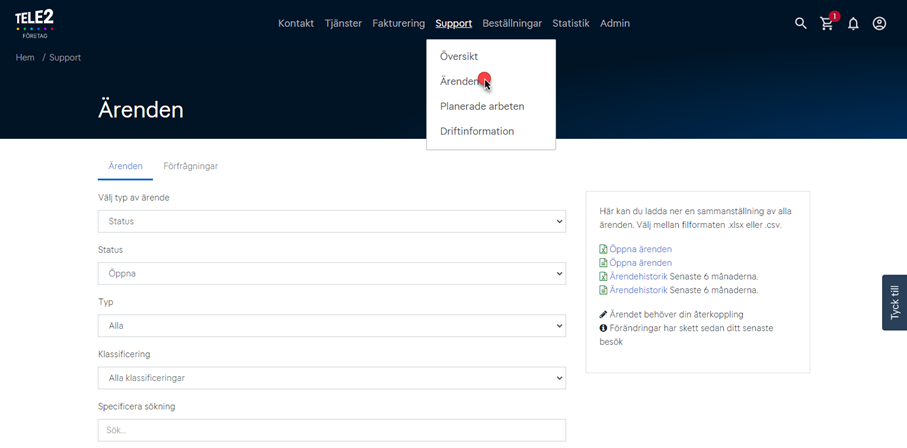Click the Excel icon beside Öppna ärenden

point(603,249)
